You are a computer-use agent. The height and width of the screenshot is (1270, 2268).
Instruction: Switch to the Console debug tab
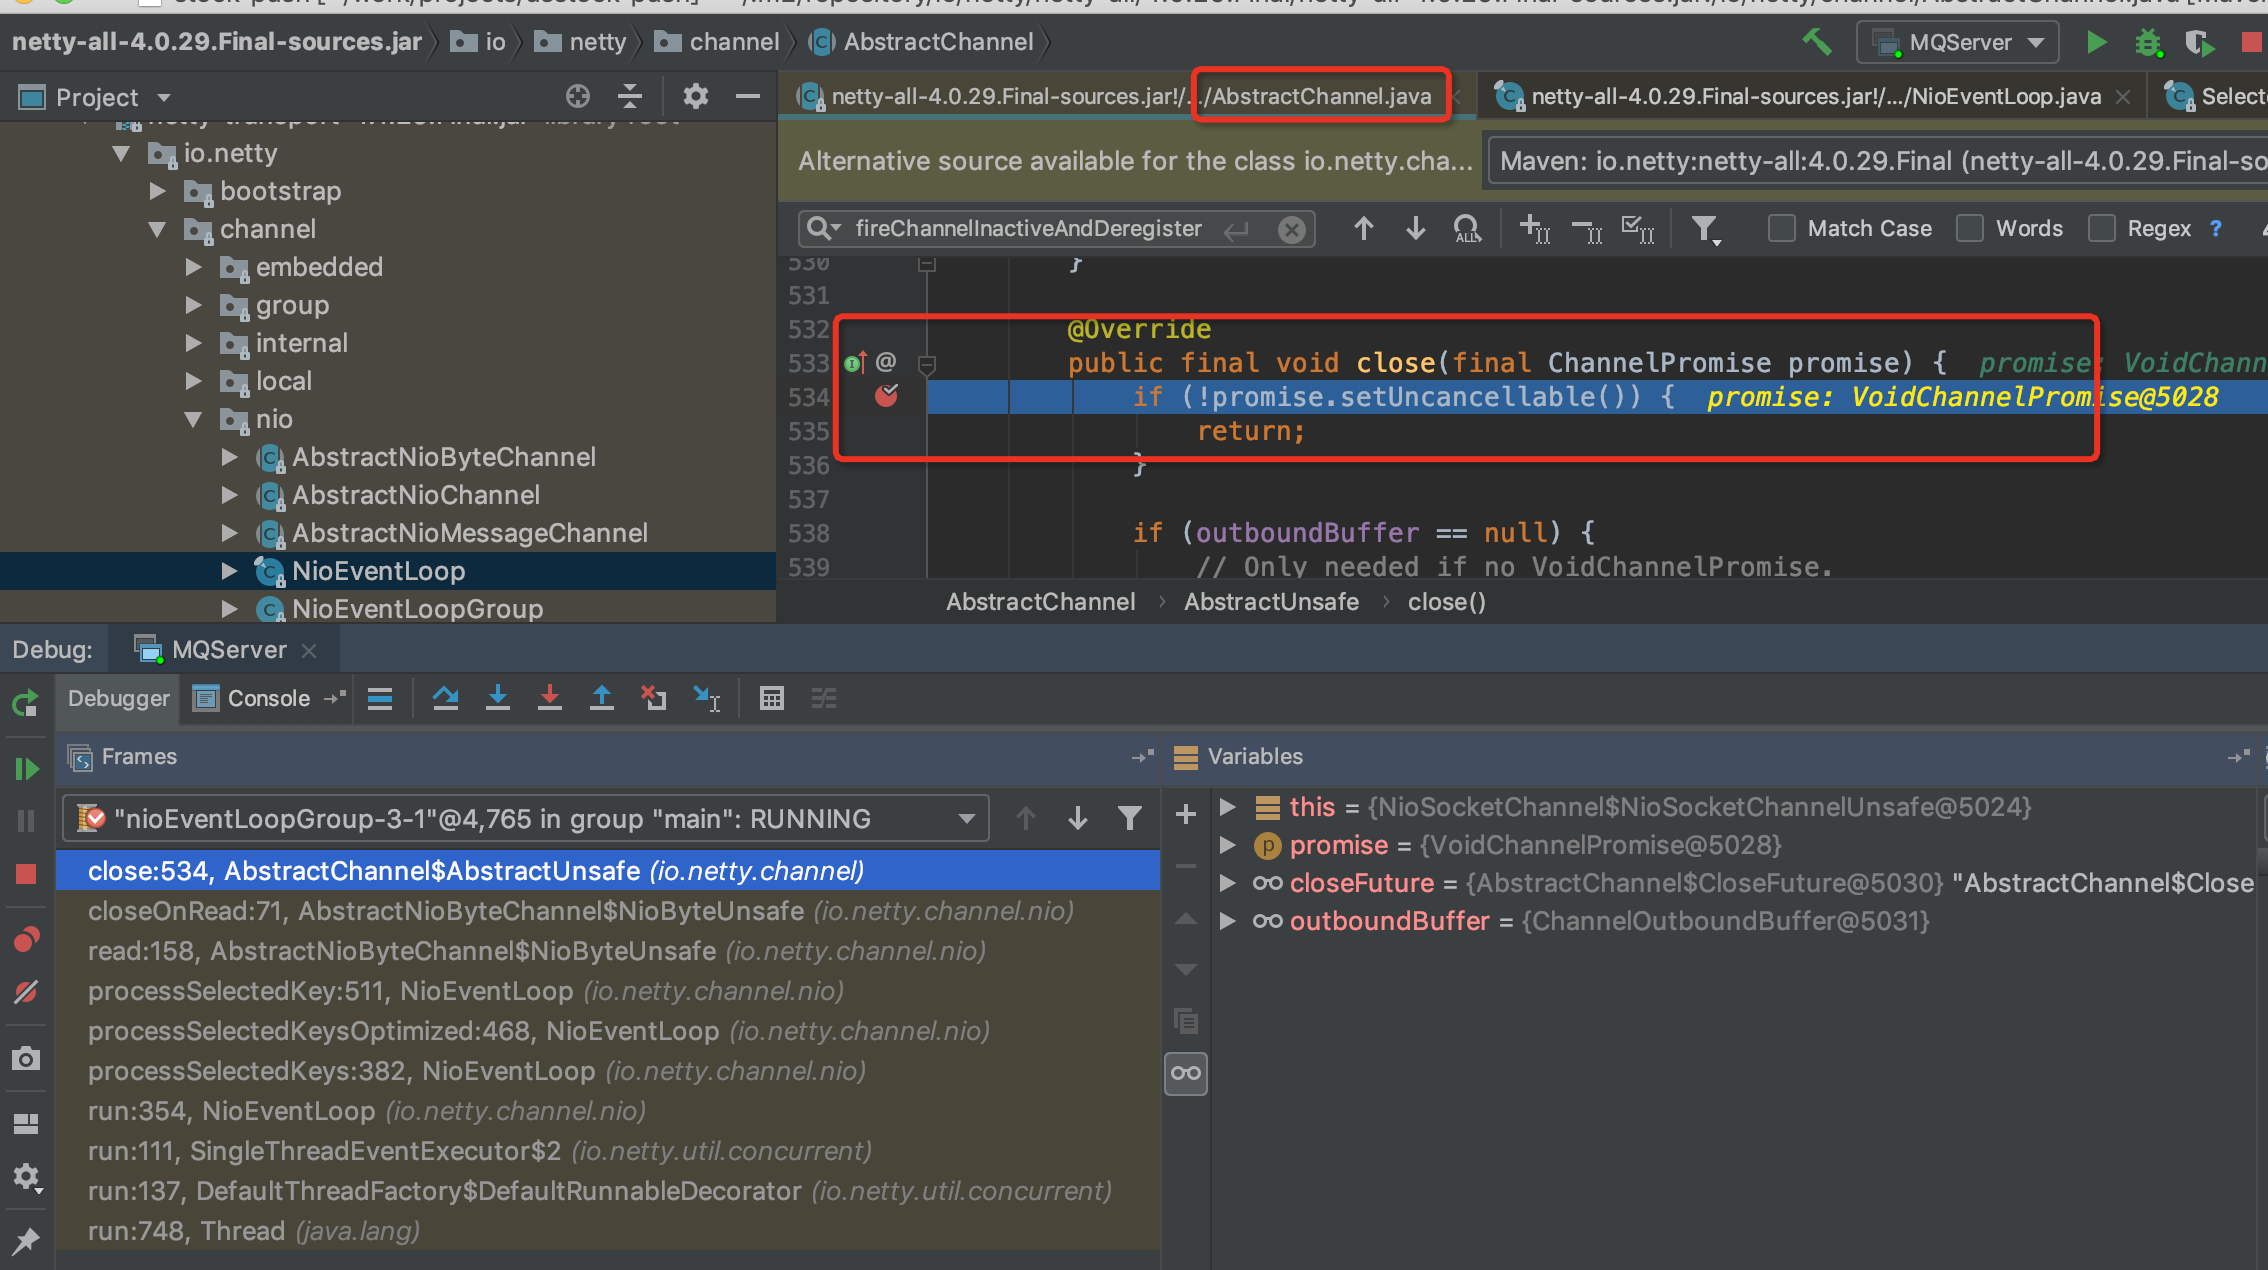tap(267, 698)
